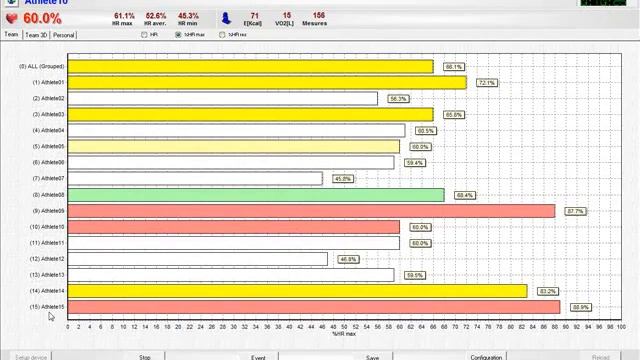The width and height of the screenshot is (640, 360).
Task: Click the 45.8% label beside Athlete07
Action: pyautogui.click(x=342, y=179)
